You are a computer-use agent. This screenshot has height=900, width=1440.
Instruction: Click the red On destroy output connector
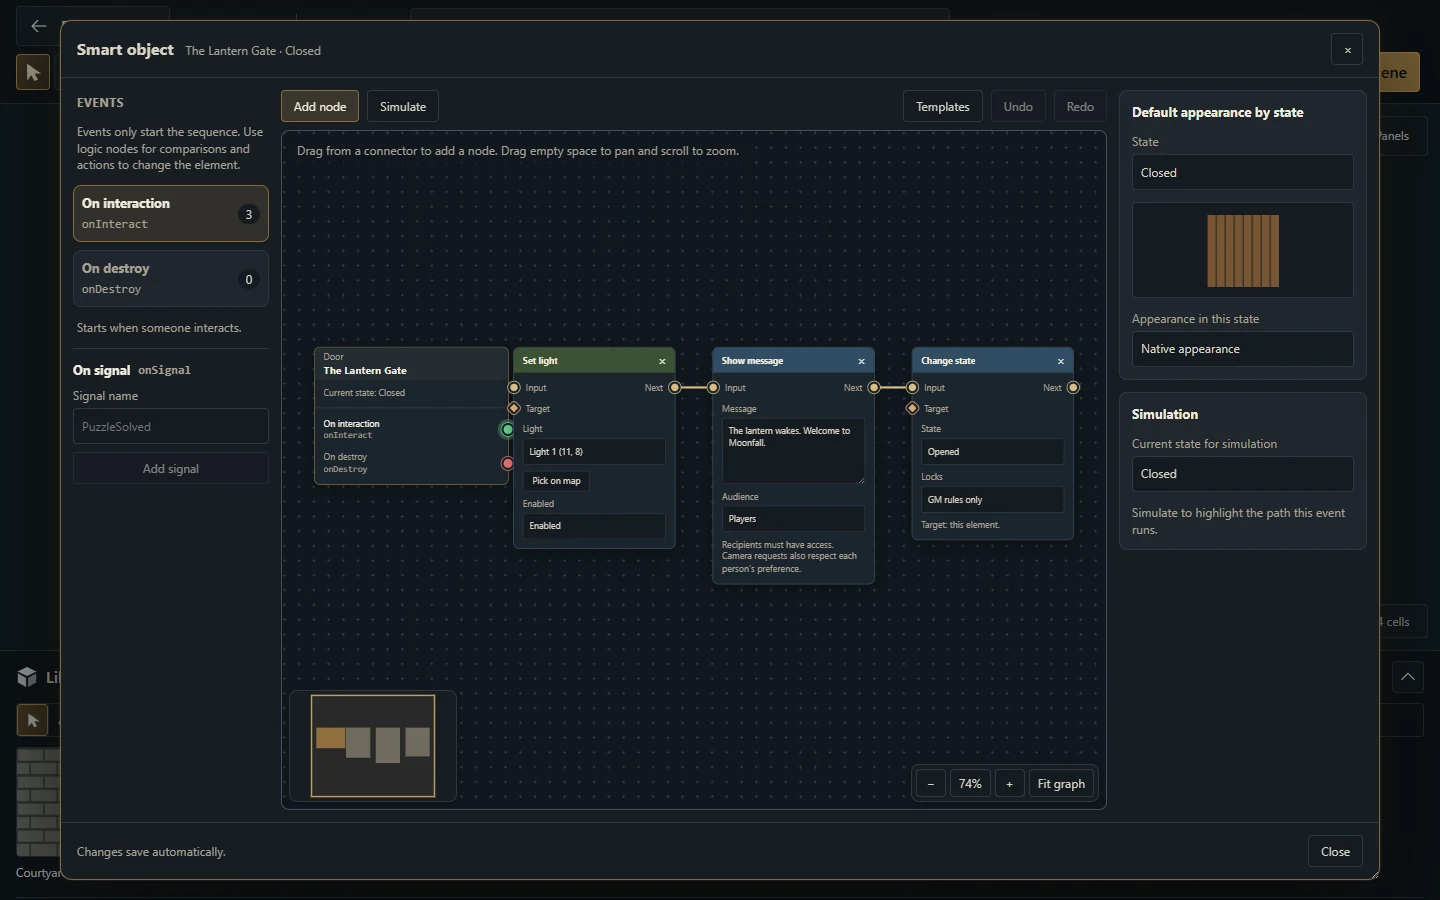(x=507, y=463)
